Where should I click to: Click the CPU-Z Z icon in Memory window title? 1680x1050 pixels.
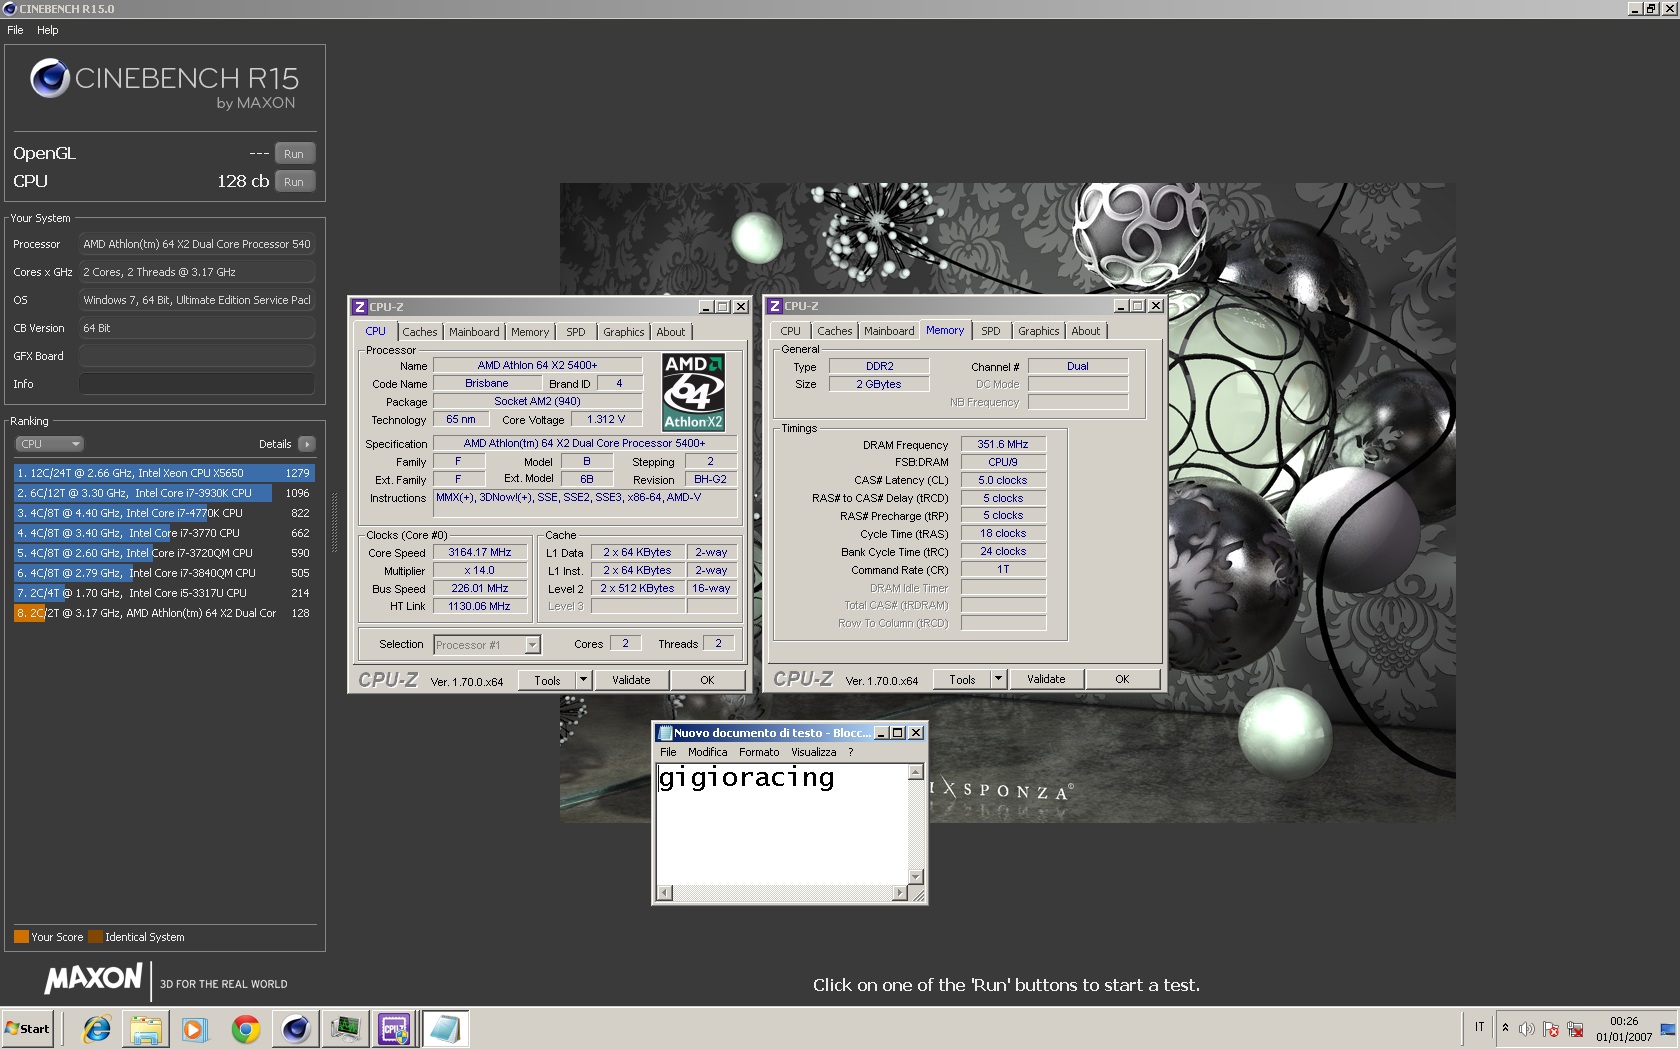click(775, 306)
